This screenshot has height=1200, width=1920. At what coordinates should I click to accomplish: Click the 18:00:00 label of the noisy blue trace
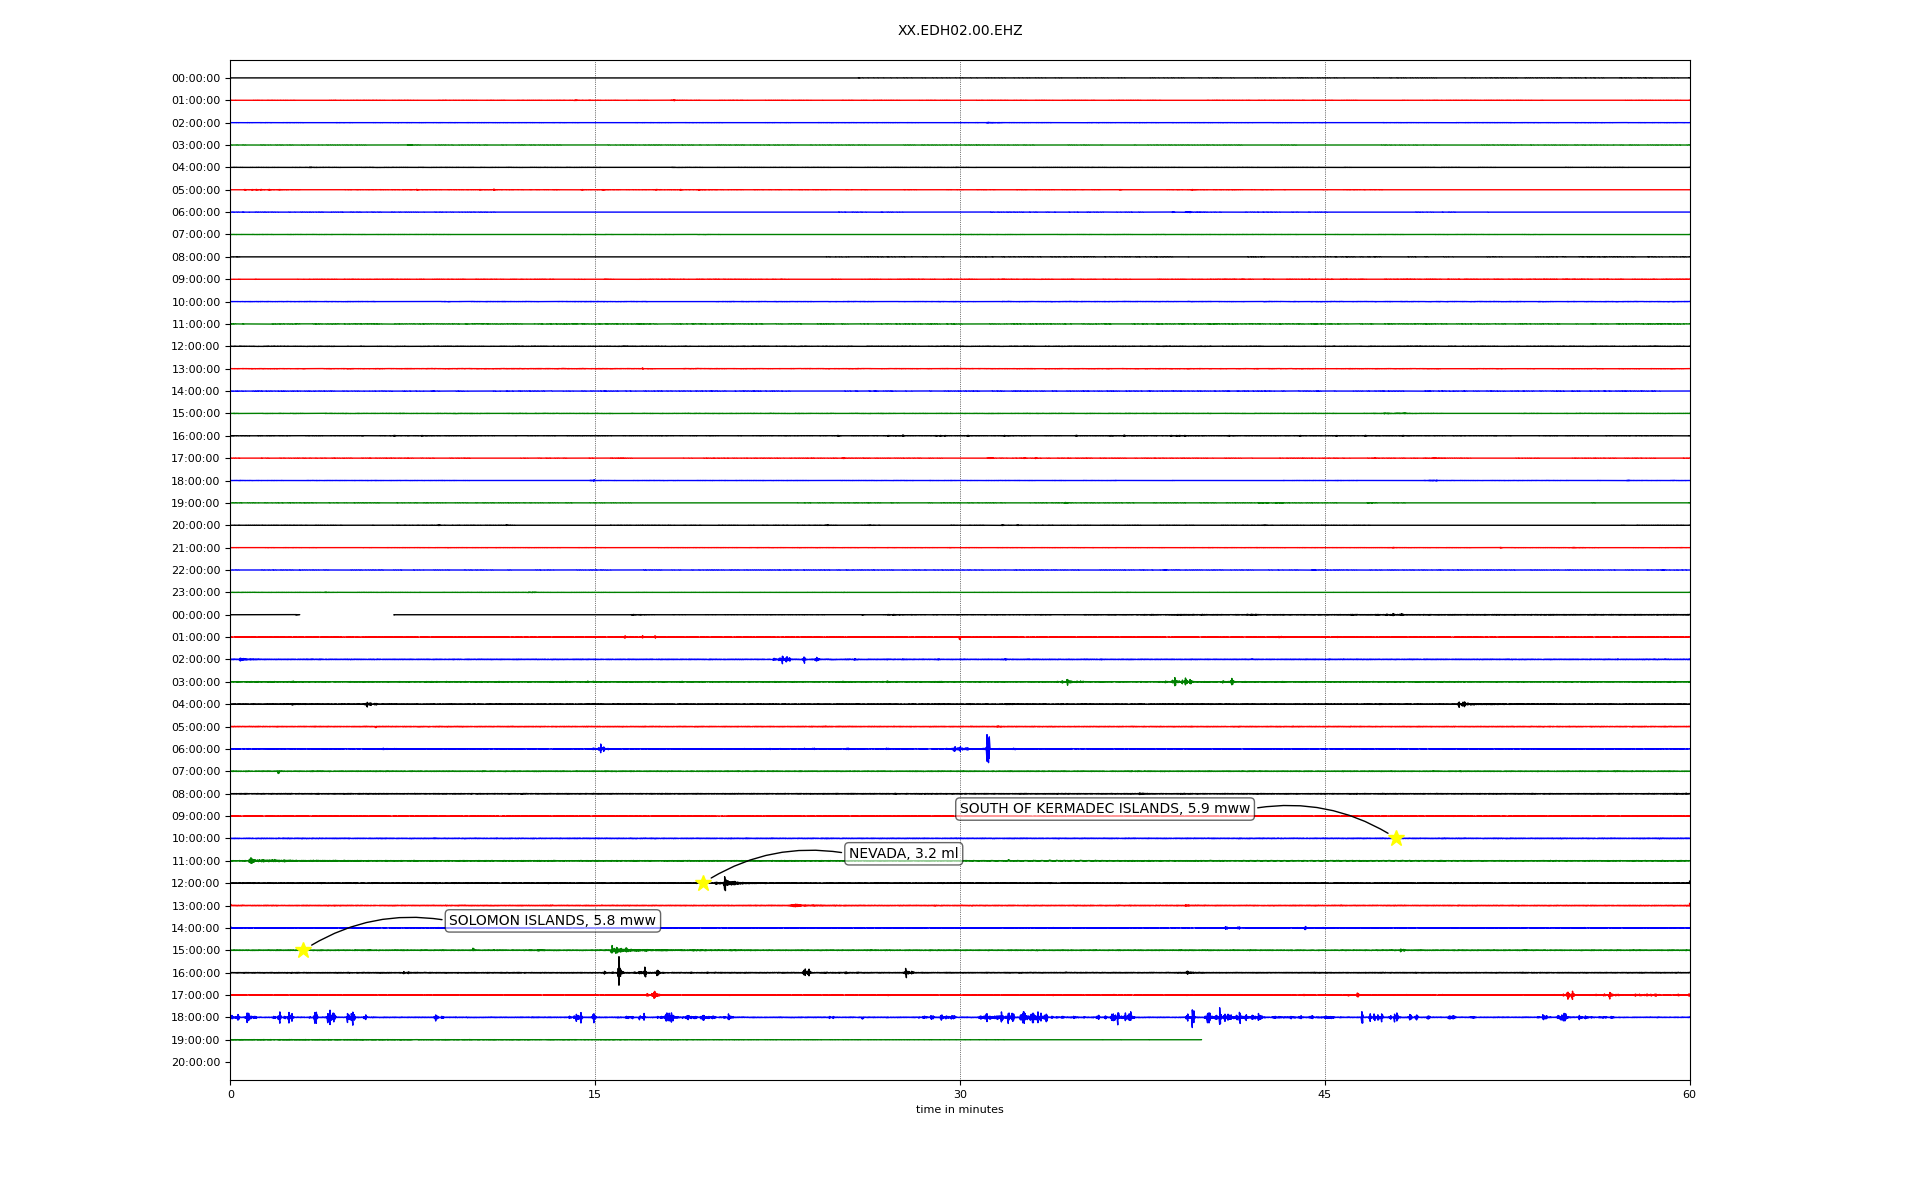click(196, 1017)
